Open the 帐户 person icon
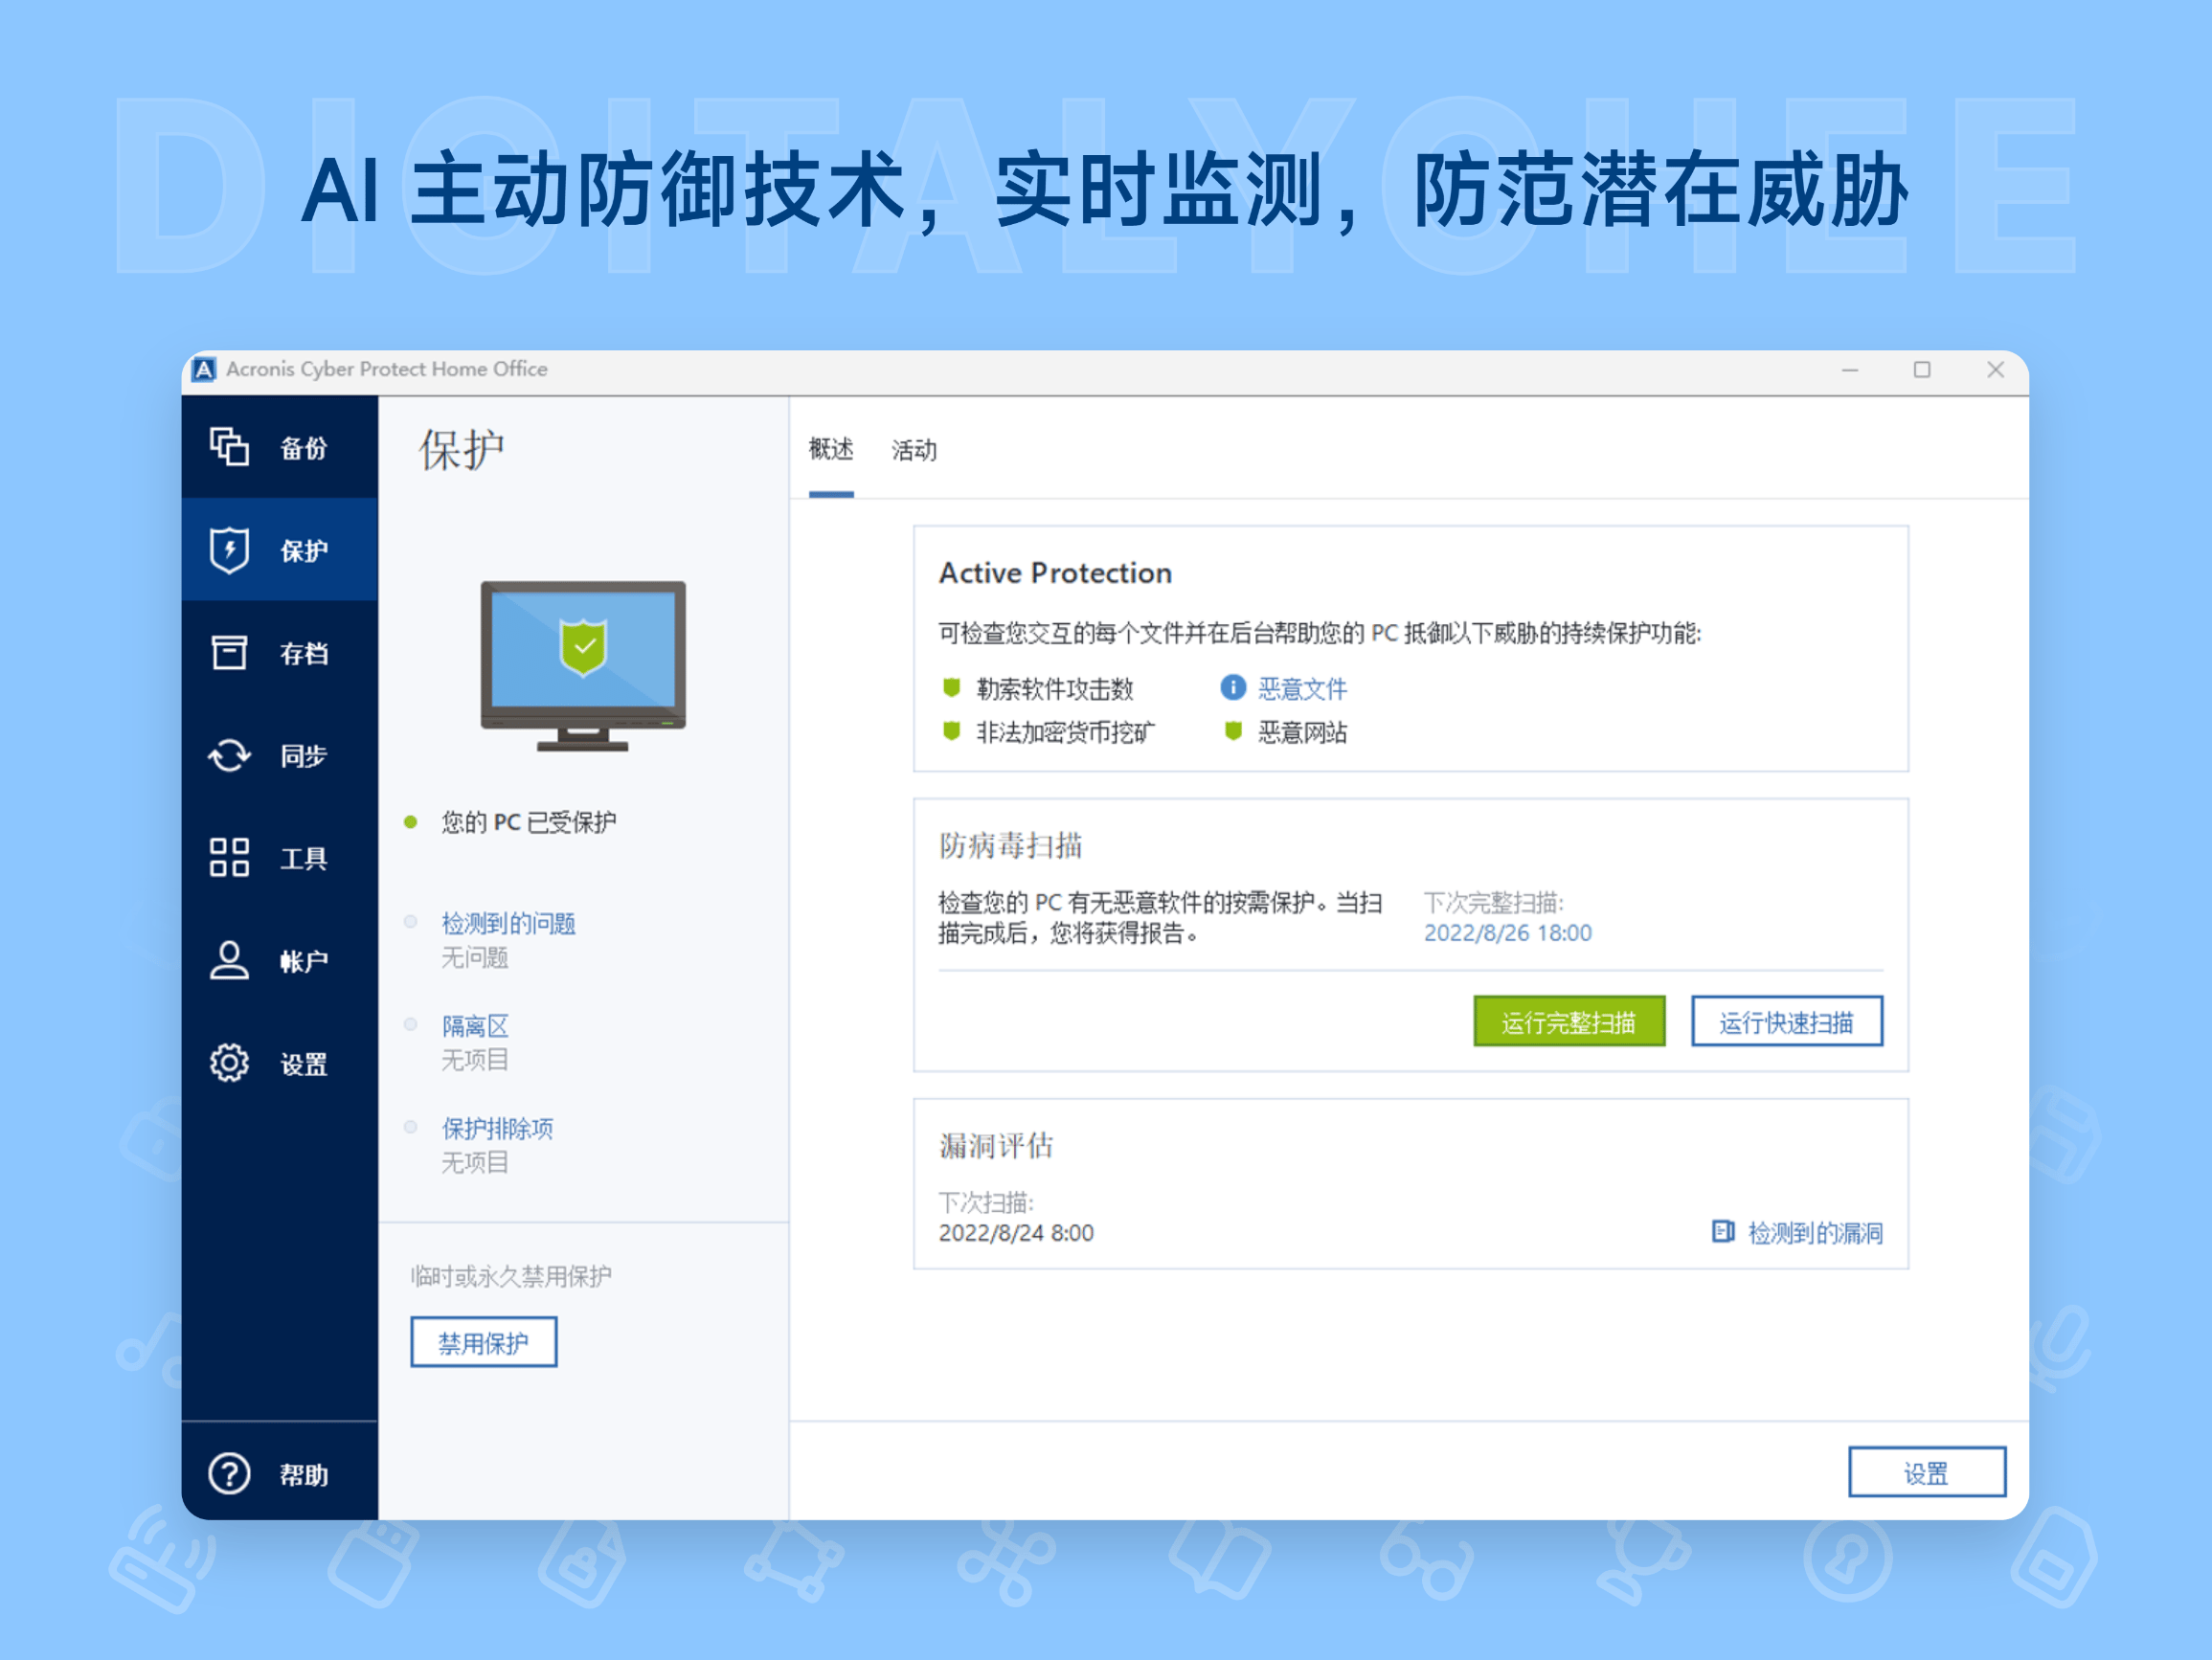The width and height of the screenshot is (2212, 1660). [228, 961]
